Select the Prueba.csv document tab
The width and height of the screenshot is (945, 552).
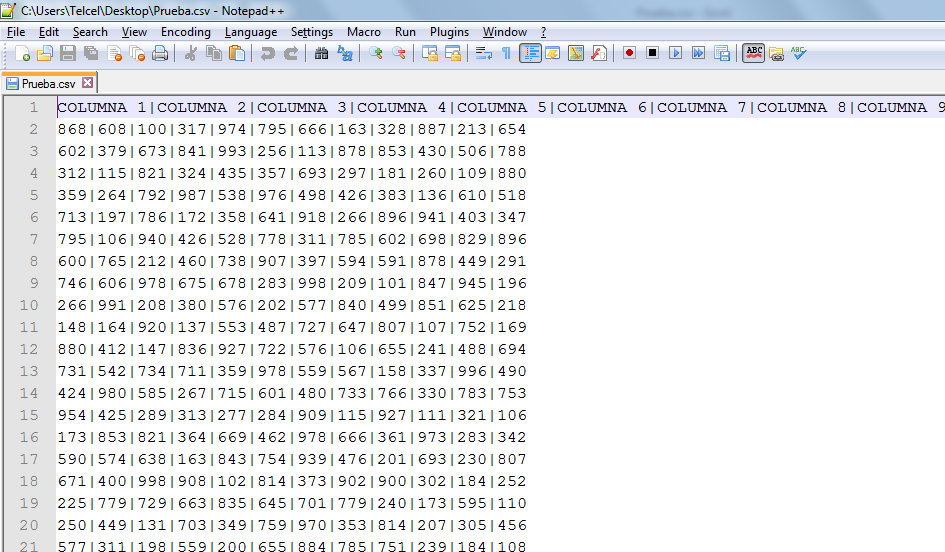coord(48,84)
